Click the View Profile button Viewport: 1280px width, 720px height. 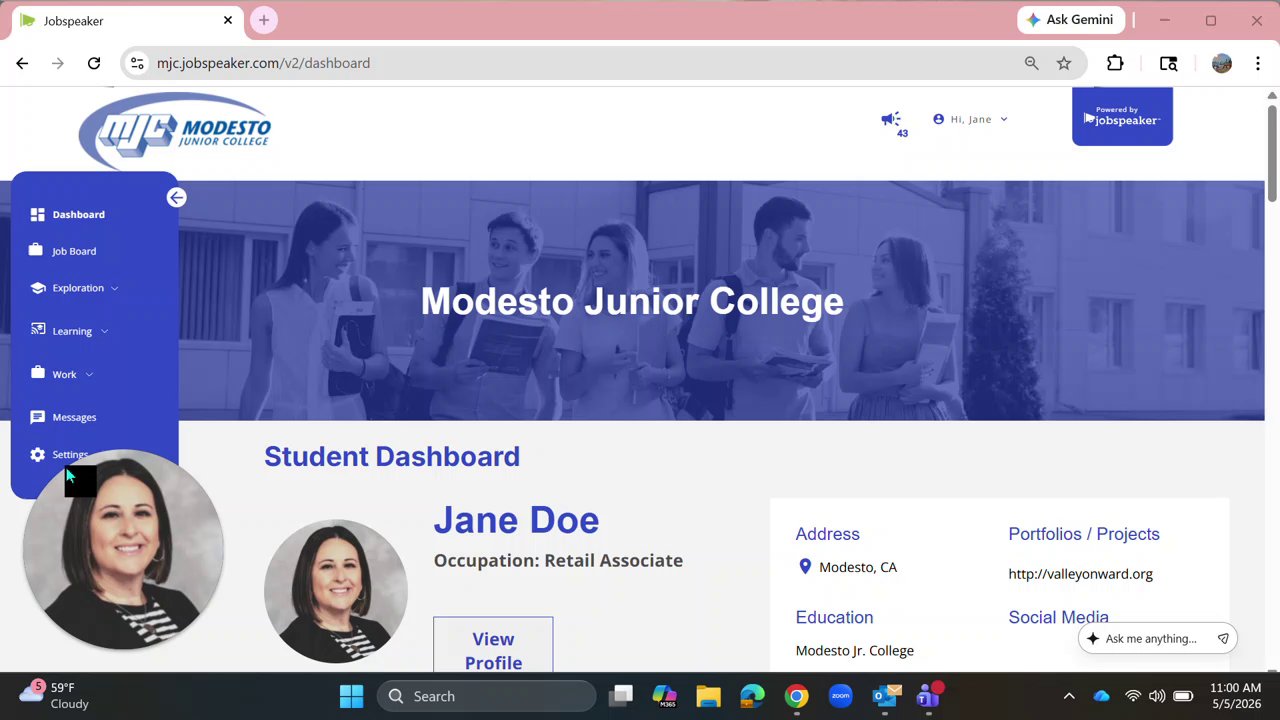coord(493,645)
